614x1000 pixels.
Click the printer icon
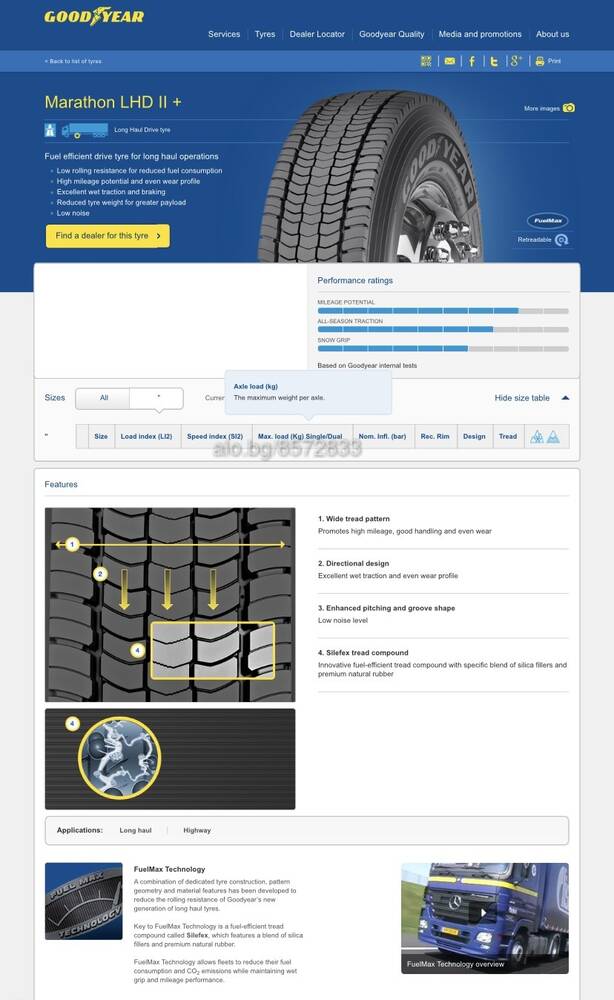pos(539,61)
